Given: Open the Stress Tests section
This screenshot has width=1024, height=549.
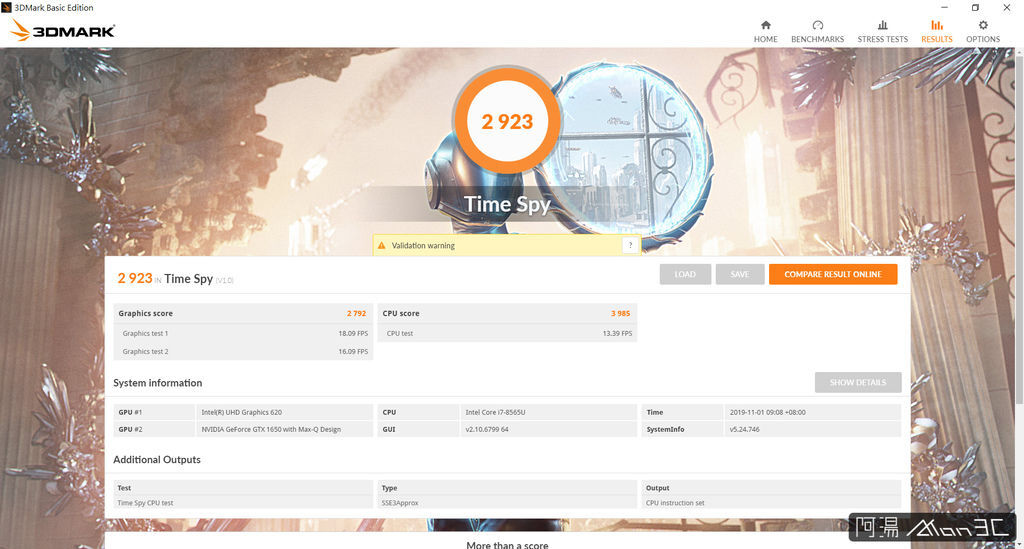Looking at the screenshot, I should click(882, 31).
